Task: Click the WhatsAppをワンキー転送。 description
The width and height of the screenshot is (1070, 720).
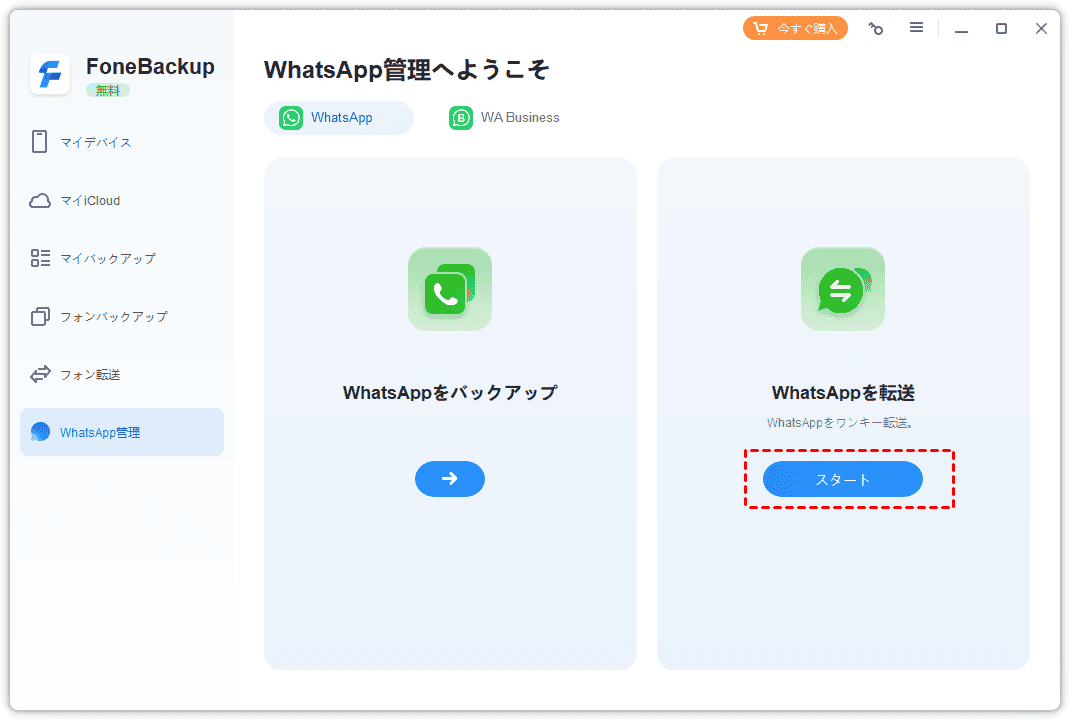Action: point(840,423)
